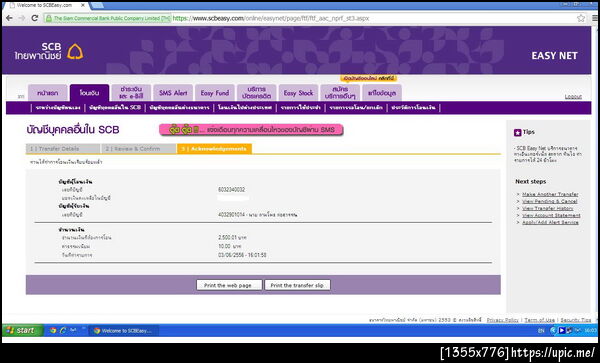This screenshot has height=363, width=600.
Task: Click the Security Tips footer link
Action: (576, 320)
